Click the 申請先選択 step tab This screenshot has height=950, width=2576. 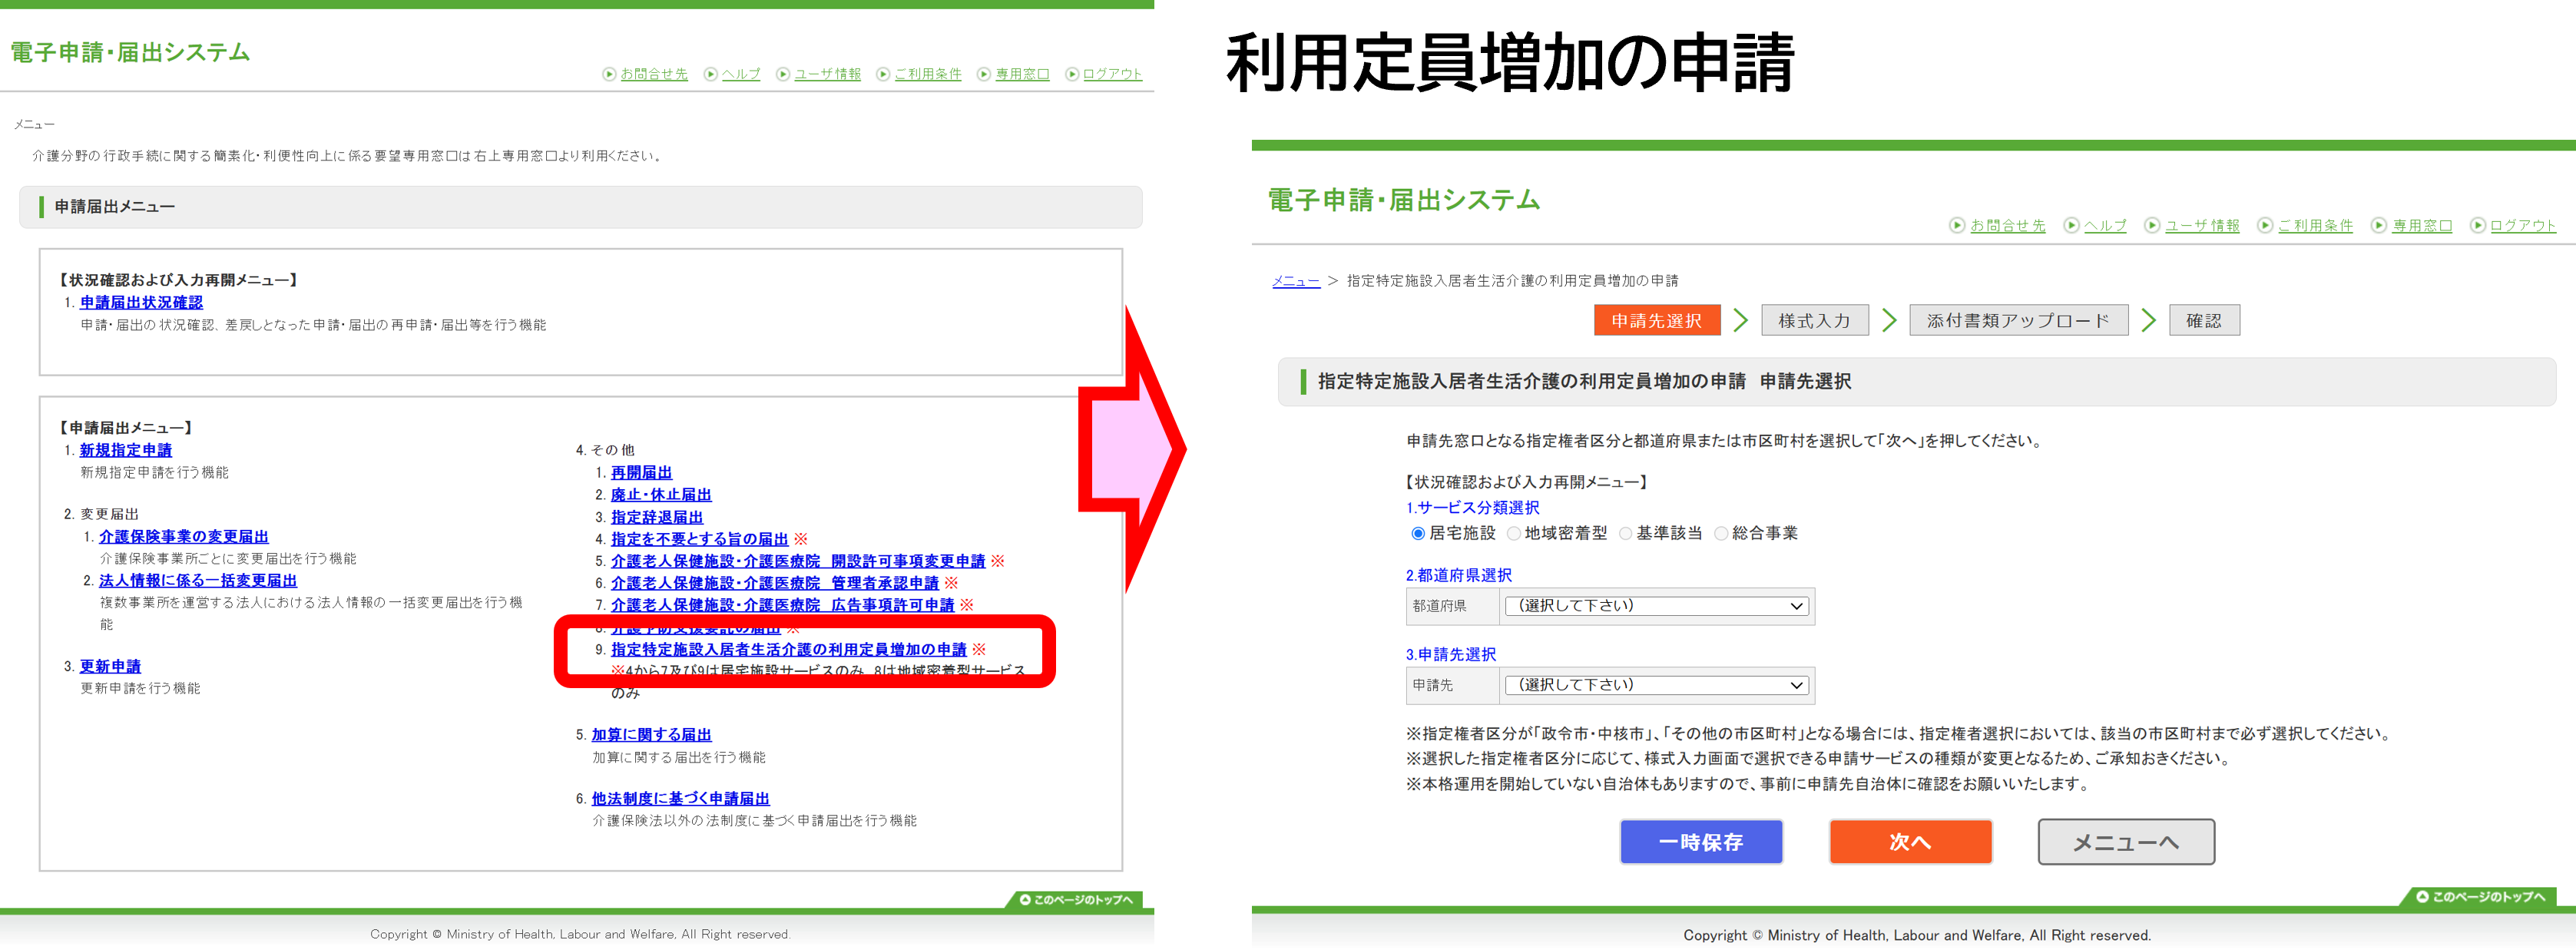coord(1656,320)
